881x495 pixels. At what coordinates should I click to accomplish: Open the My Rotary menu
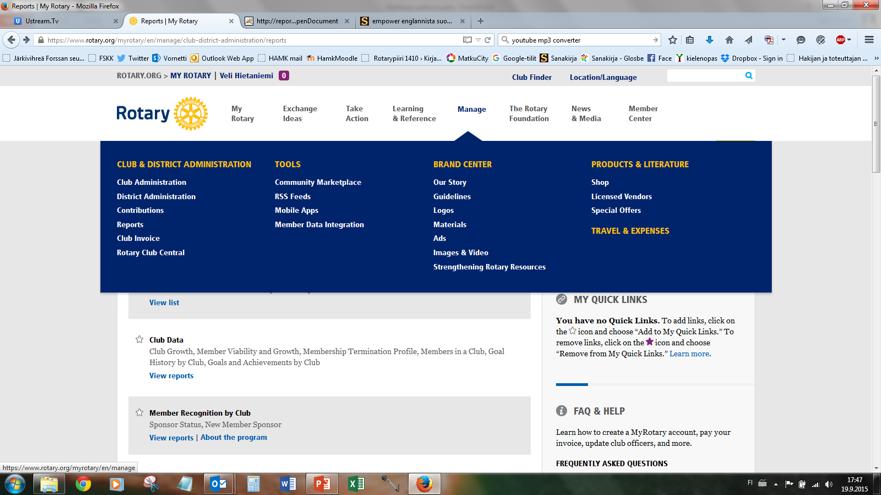tap(242, 113)
